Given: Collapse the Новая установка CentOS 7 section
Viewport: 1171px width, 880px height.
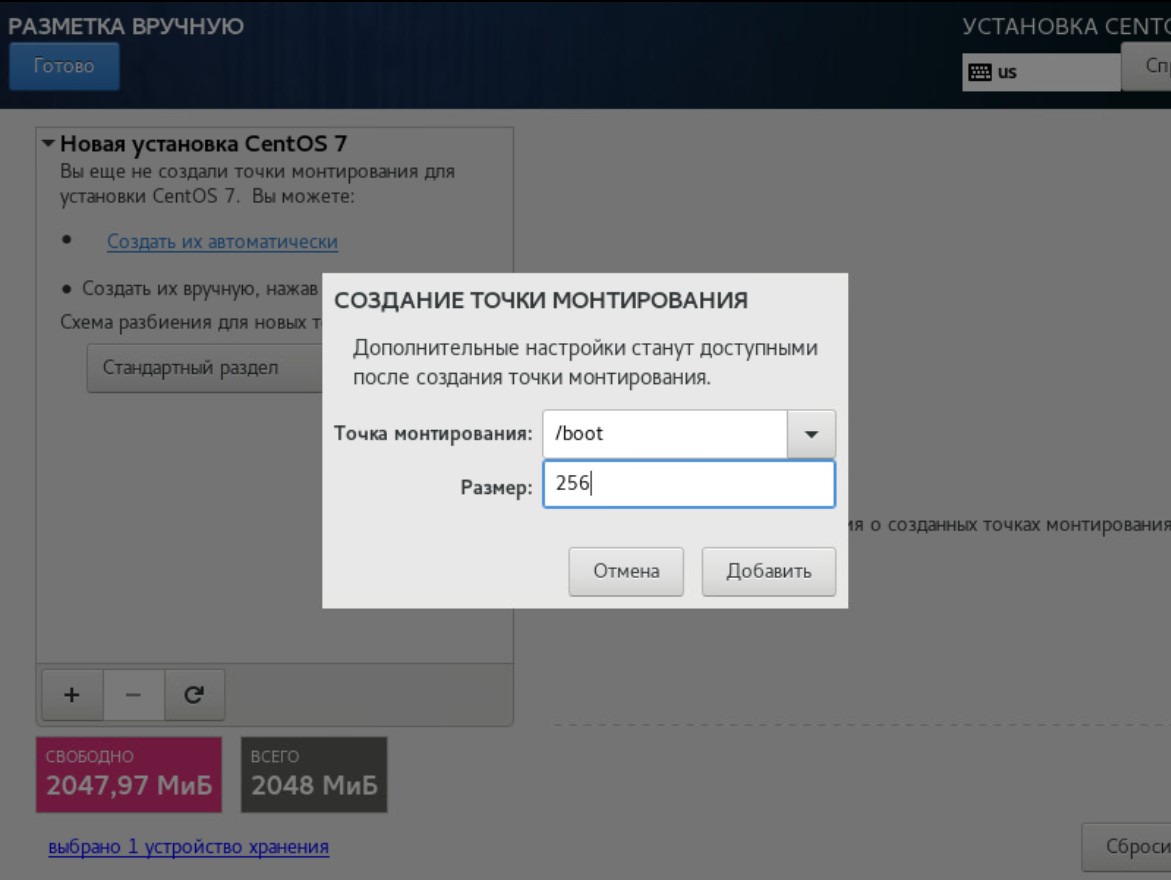Looking at the screenshot, I should (49, 143).
